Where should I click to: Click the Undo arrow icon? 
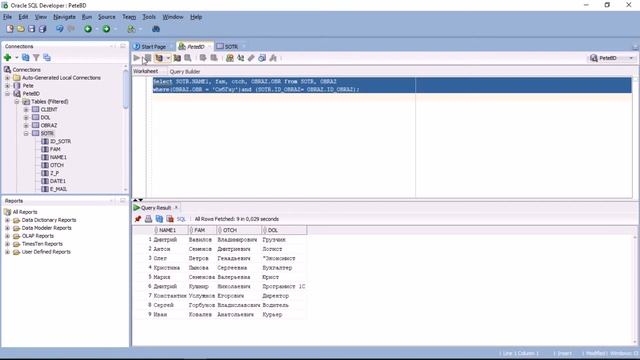click(x=60, y=29)
